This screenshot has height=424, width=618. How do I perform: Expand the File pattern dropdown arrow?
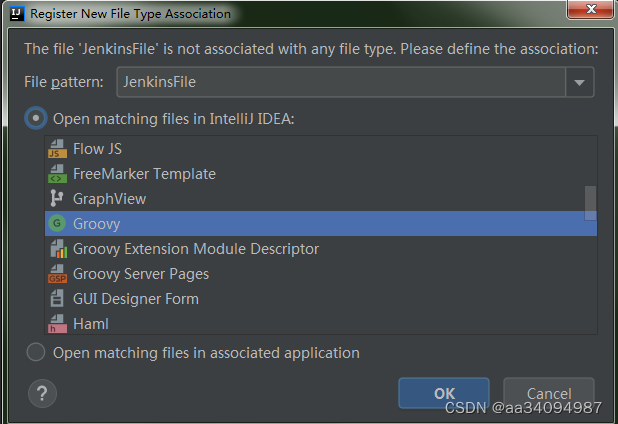pyautogui.click(x=579, y=82)
